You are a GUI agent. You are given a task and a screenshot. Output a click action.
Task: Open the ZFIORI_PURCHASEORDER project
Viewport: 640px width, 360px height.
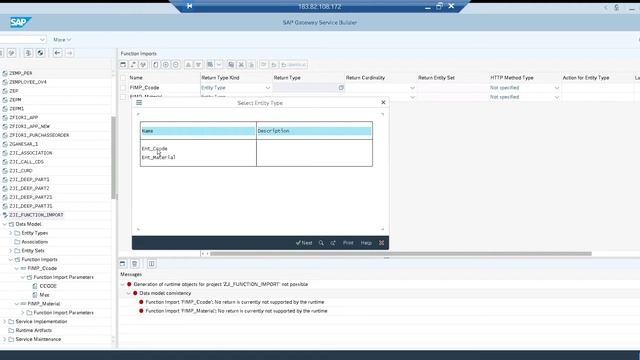(x=39, y=135)
